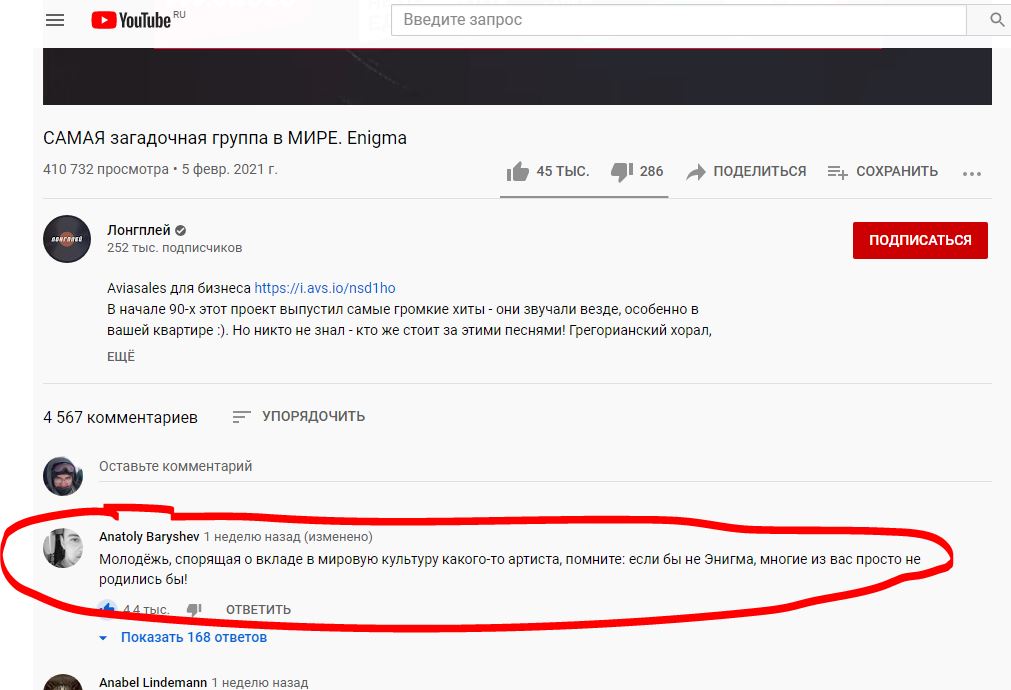Click '4 567 комментариев' count text
Screen dimensions: 1011x690
pos(121,417)
